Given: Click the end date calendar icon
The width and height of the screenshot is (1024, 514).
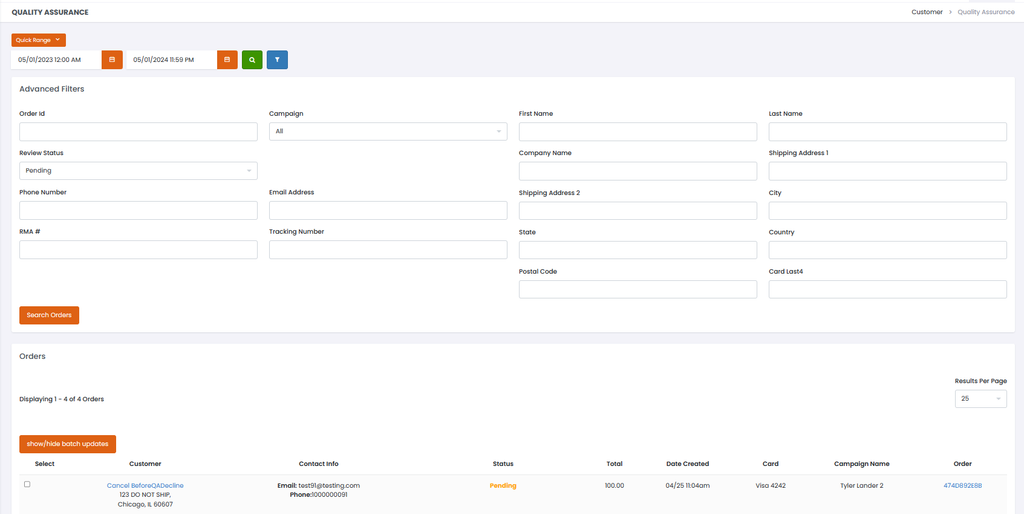Looking at the screenshot, I should click(227, 60).
